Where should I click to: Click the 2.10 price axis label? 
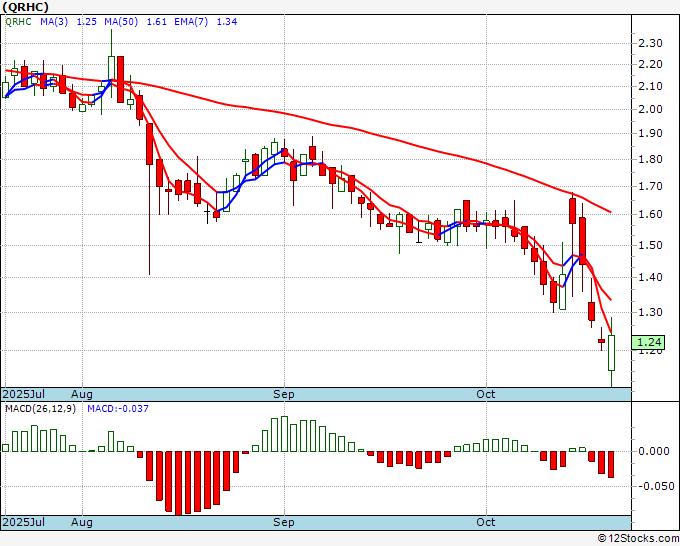[x=651, y=86]
